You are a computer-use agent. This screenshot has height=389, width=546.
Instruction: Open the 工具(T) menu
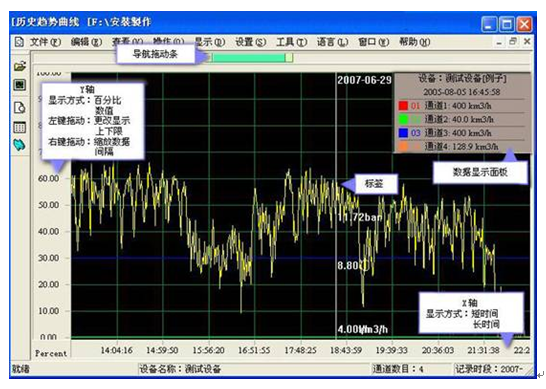point(291,42)
